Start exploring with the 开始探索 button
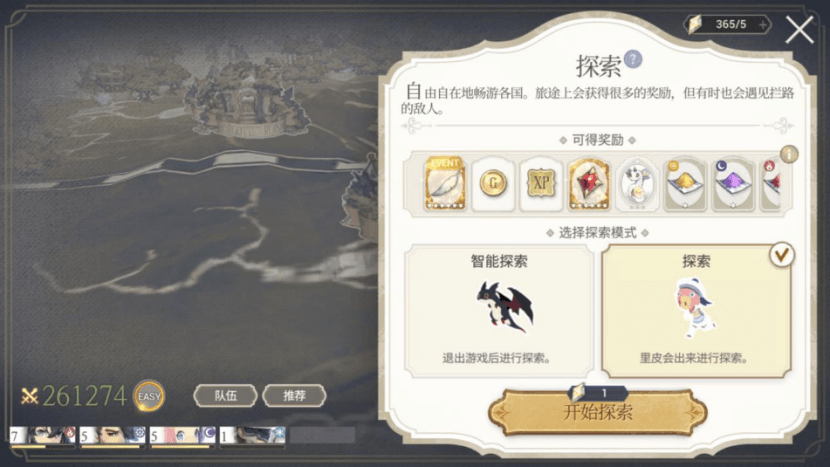The height and width of the screenshot is (467, 830). (x=598, y=411)
